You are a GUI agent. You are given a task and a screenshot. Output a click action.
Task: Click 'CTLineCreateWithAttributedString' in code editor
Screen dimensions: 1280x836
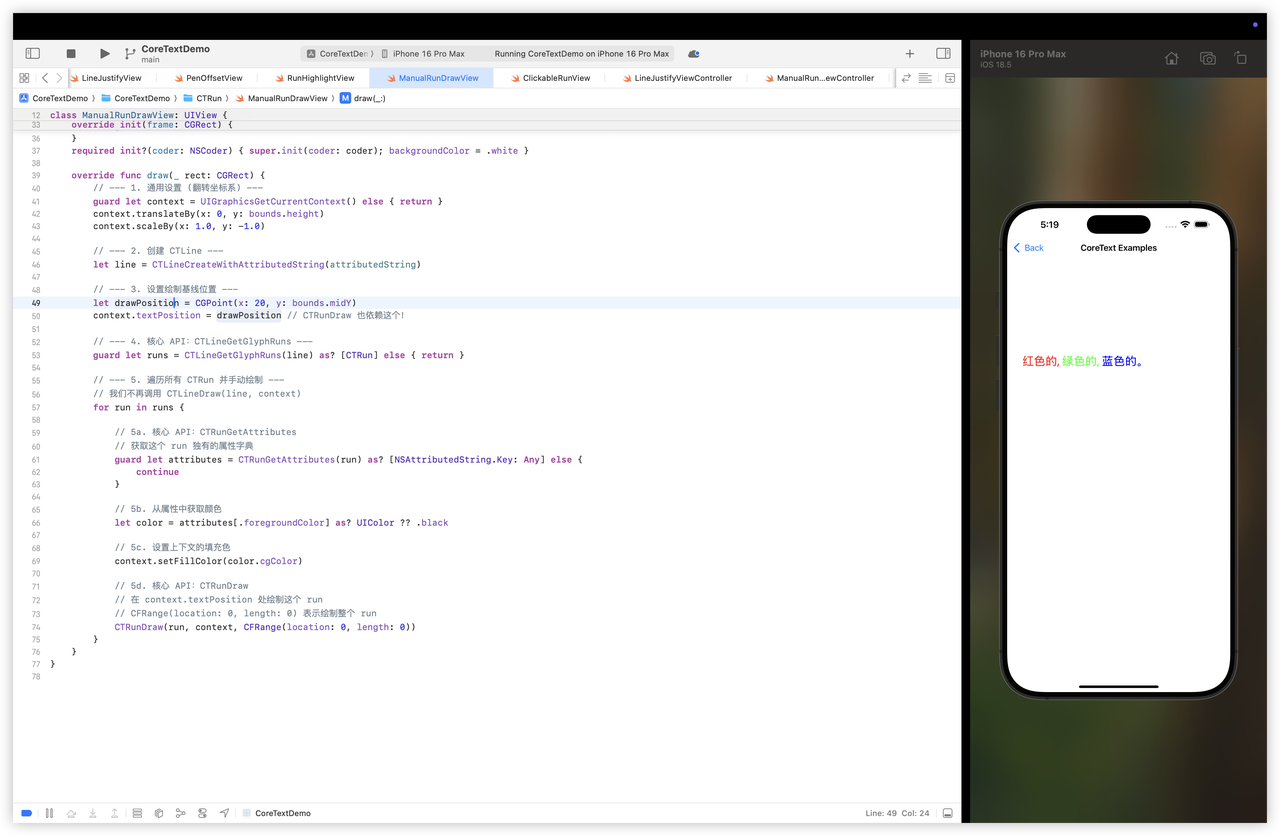click(x=238, y=265)
